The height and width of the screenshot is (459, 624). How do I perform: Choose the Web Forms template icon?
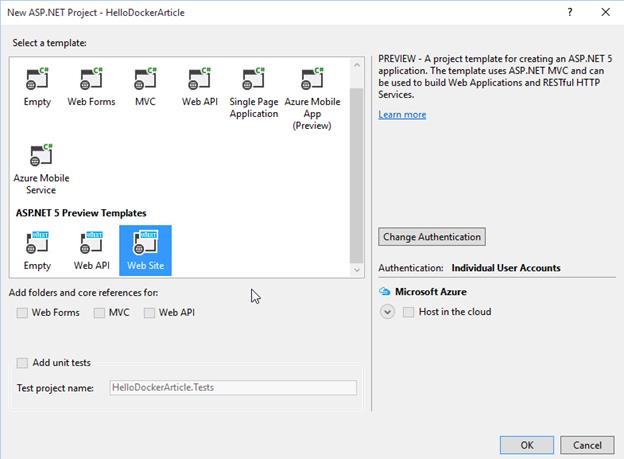pos(91,78)
